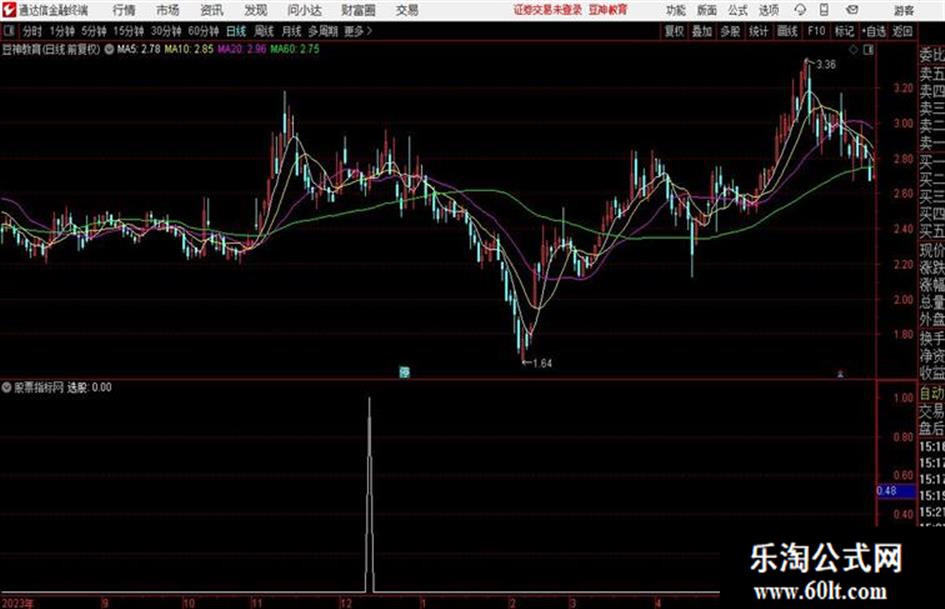The height and width of the screenshot is (609, 945).
Task: Open the mail envelope icon
Action: point(852,10)
